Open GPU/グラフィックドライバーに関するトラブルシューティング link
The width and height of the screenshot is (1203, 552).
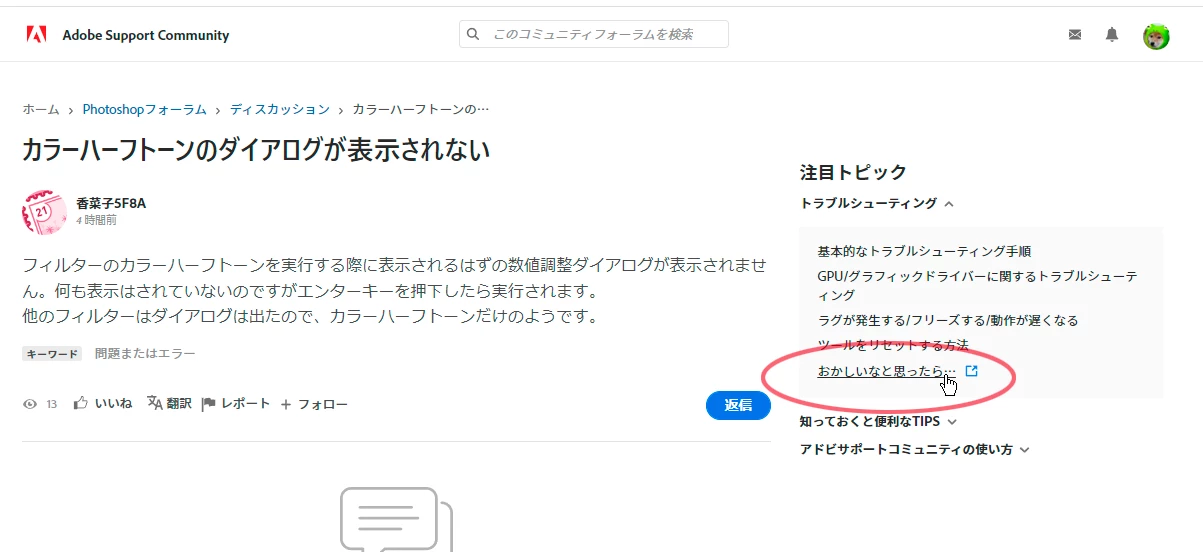pos(978,286)
